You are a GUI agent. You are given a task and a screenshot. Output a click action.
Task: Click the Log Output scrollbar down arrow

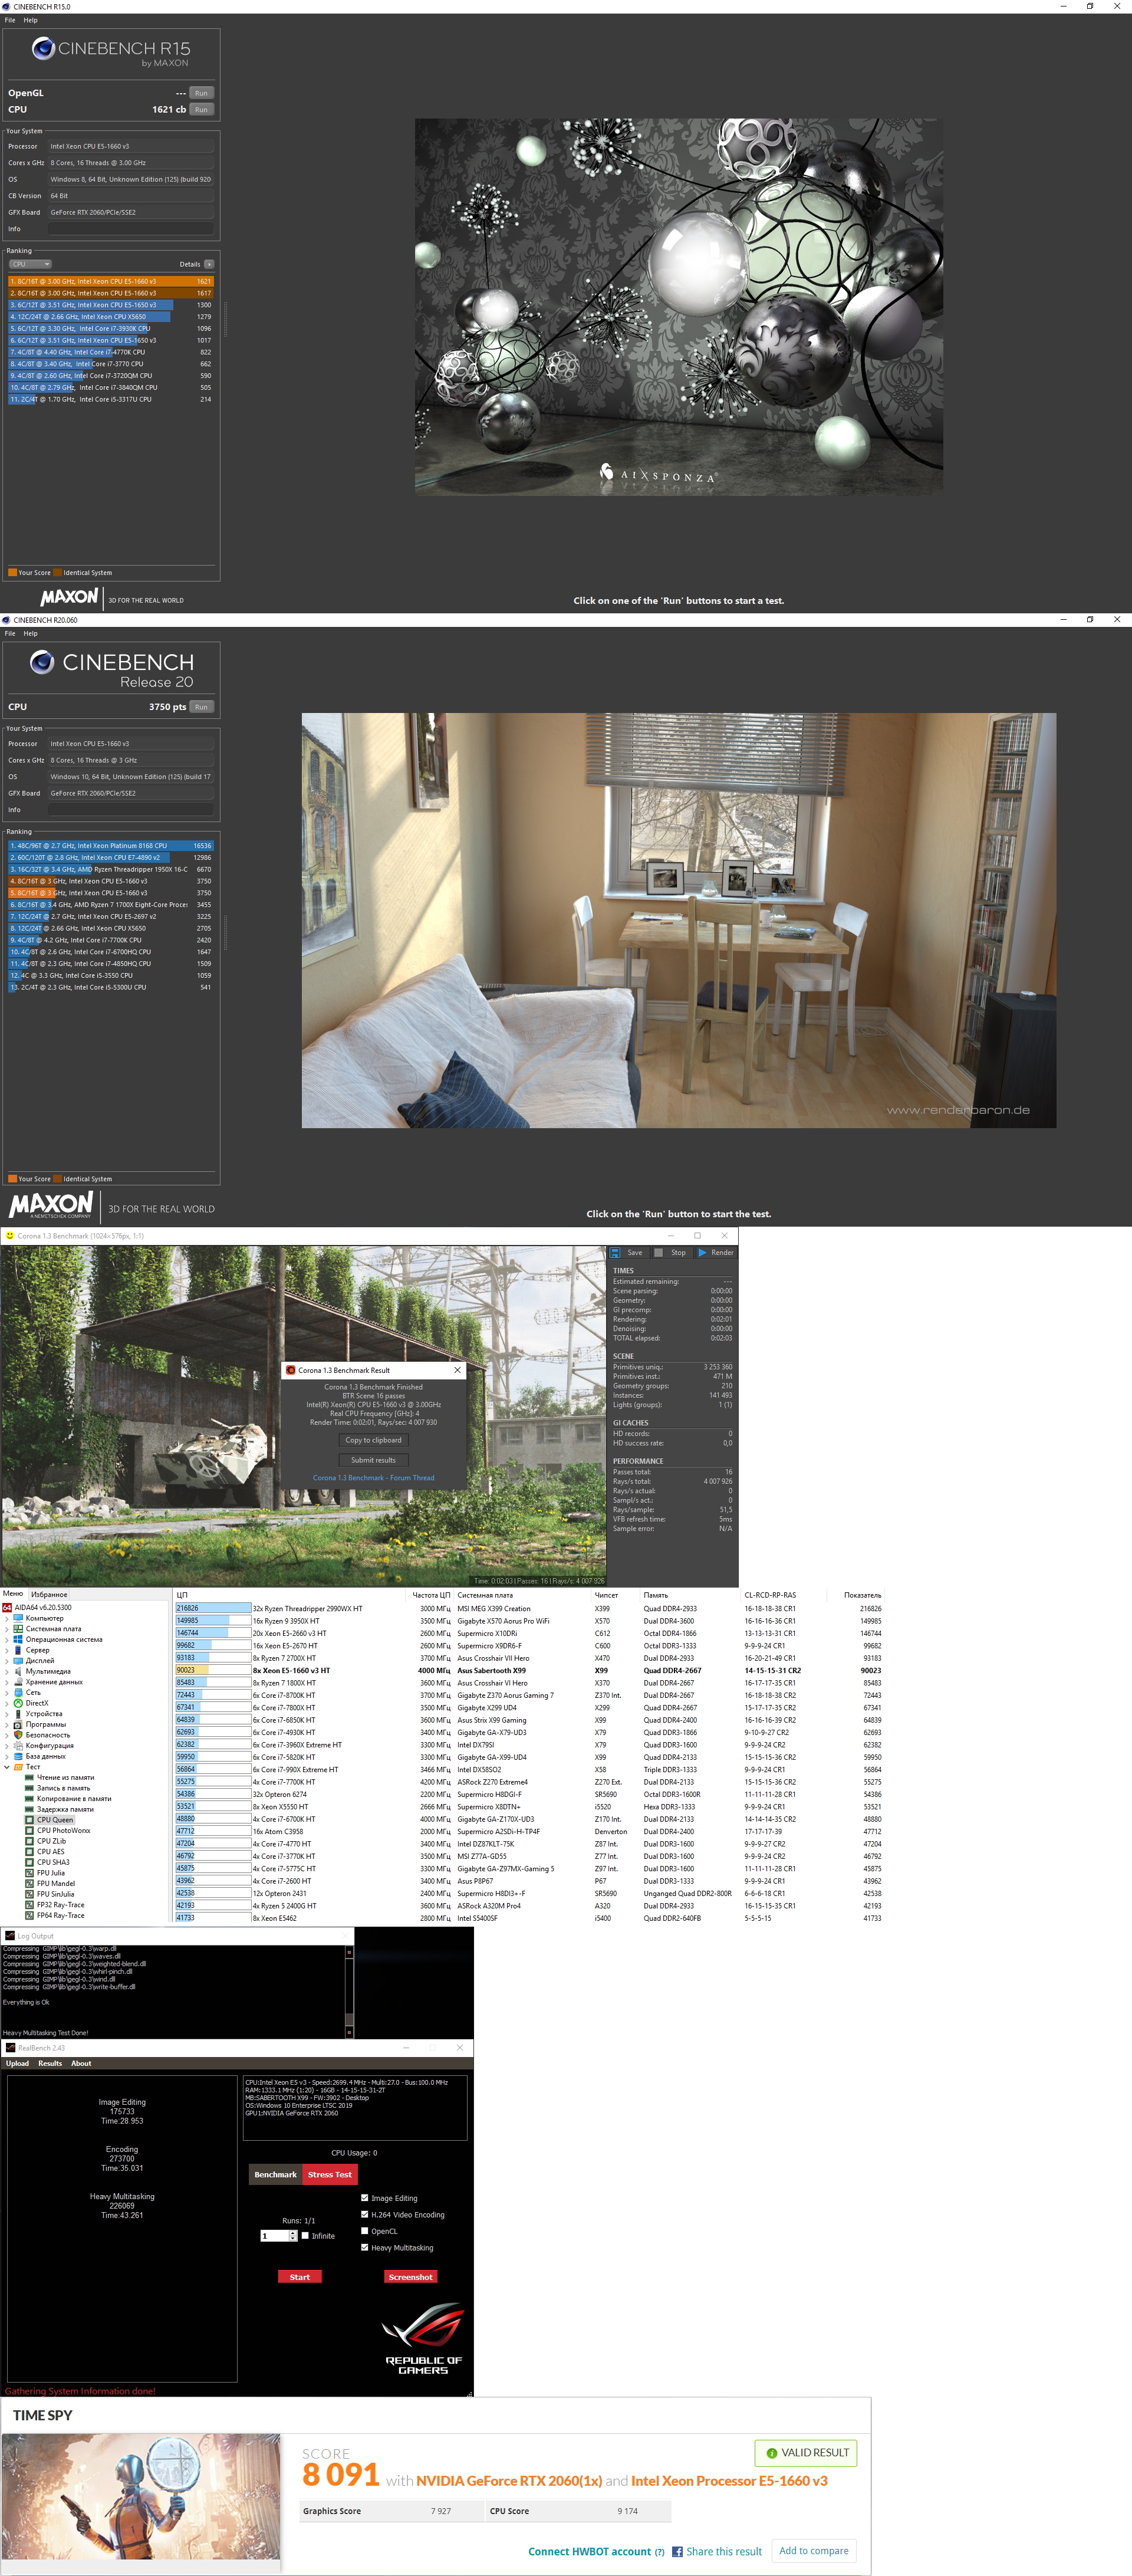[349, 2032]
